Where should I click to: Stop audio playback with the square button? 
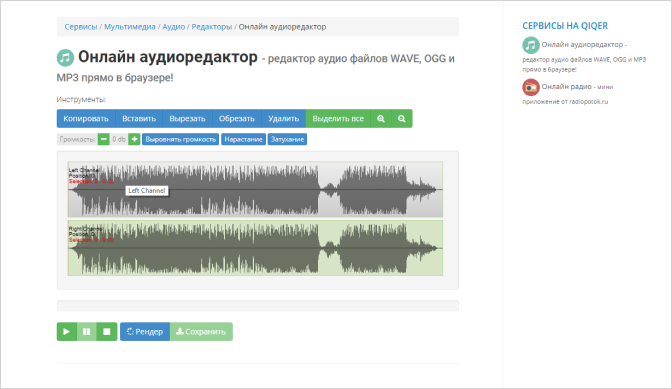tap(107, 332)
